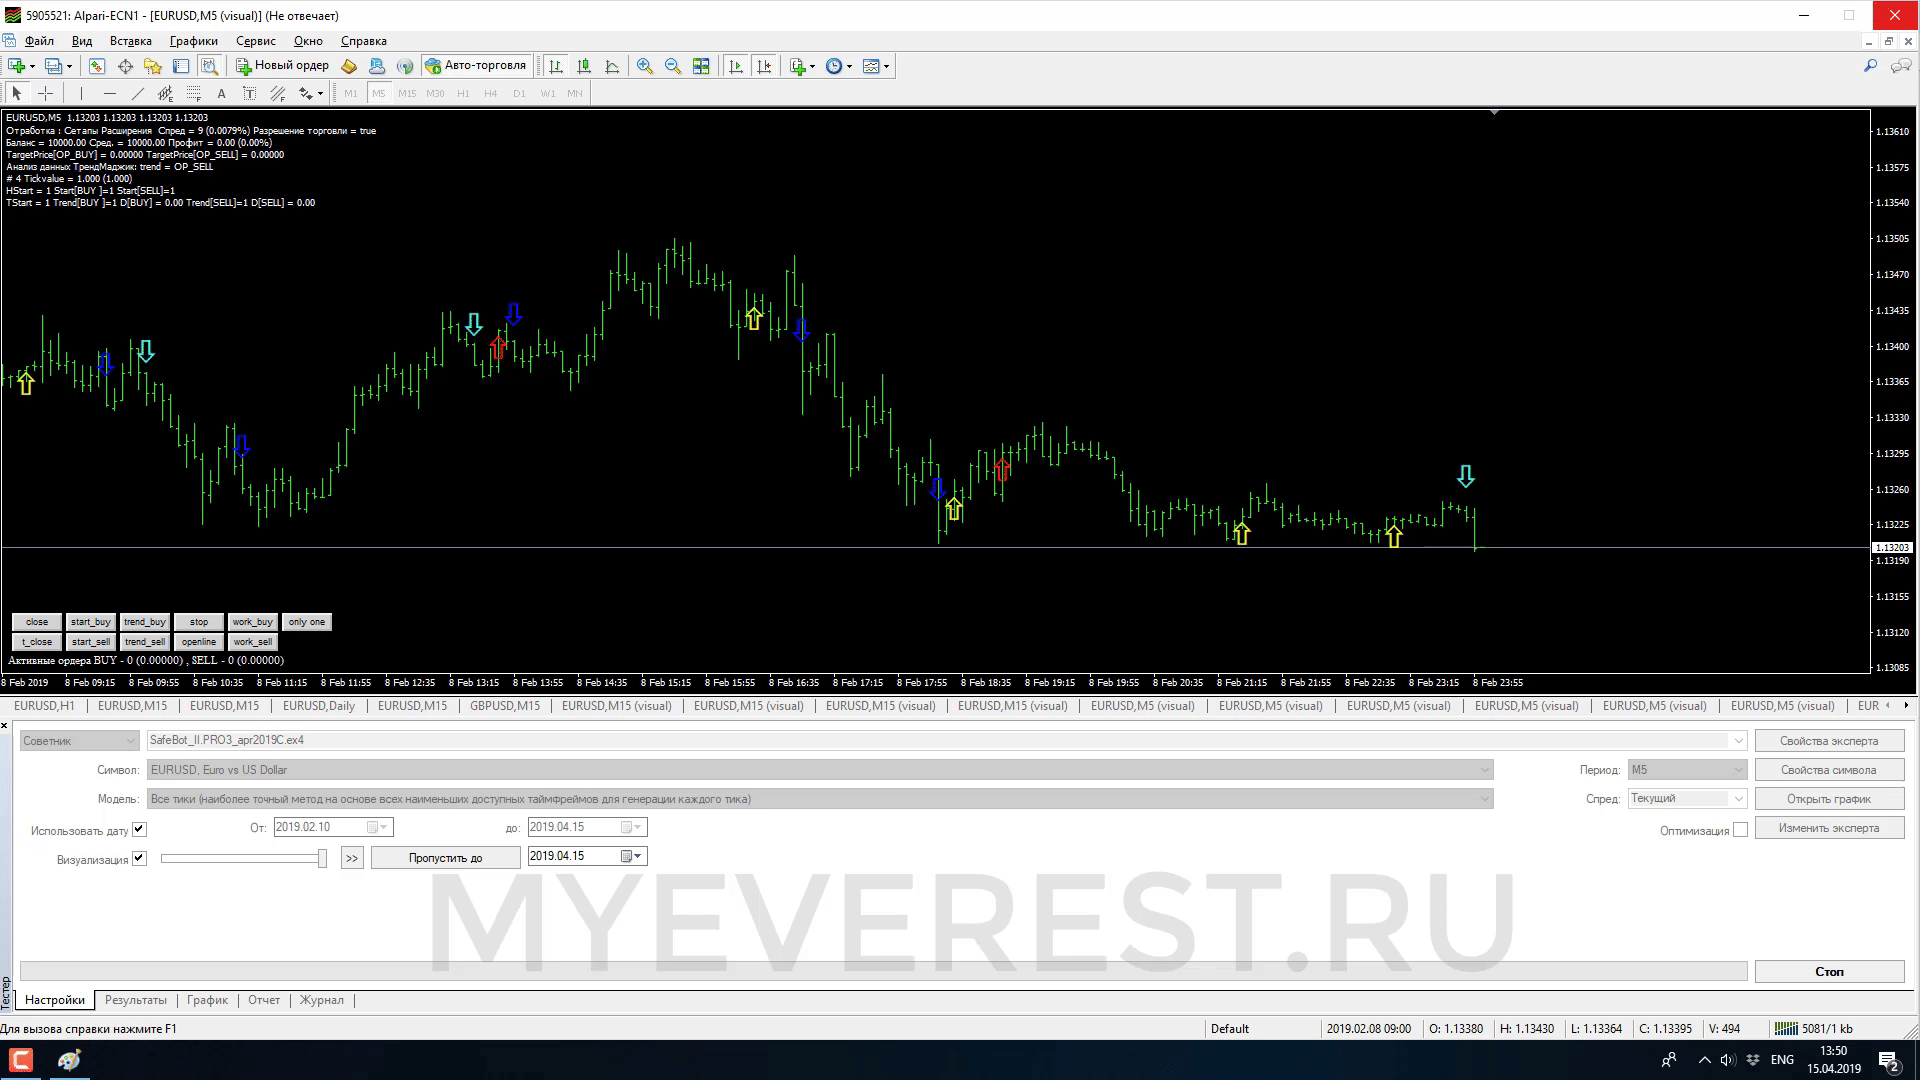
Task: Toggle the 'Визуализация' checkbox
Action: click(139, 858)
